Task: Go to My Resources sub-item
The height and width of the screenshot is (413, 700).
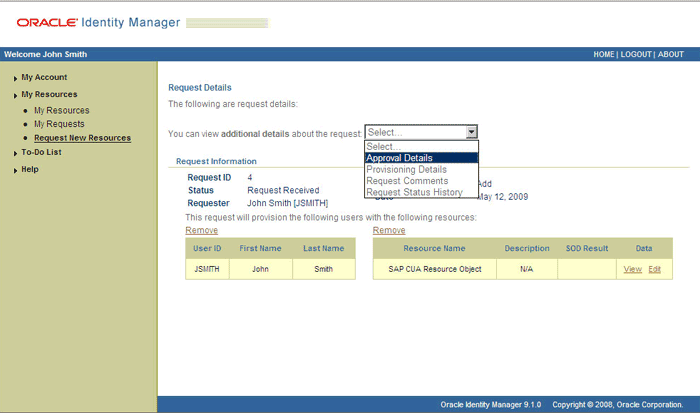Action: point(62,110)
